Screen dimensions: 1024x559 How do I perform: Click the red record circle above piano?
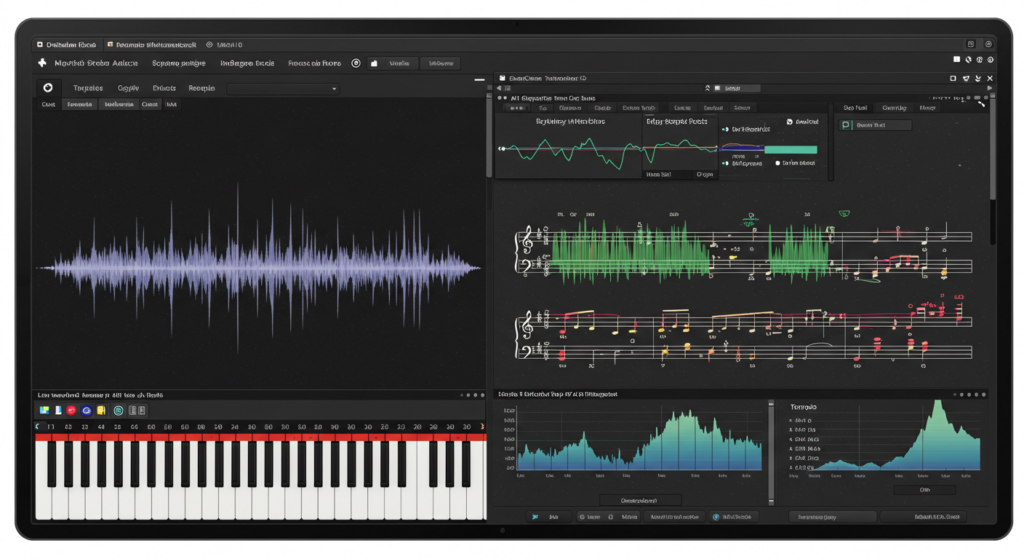point(71,410)
